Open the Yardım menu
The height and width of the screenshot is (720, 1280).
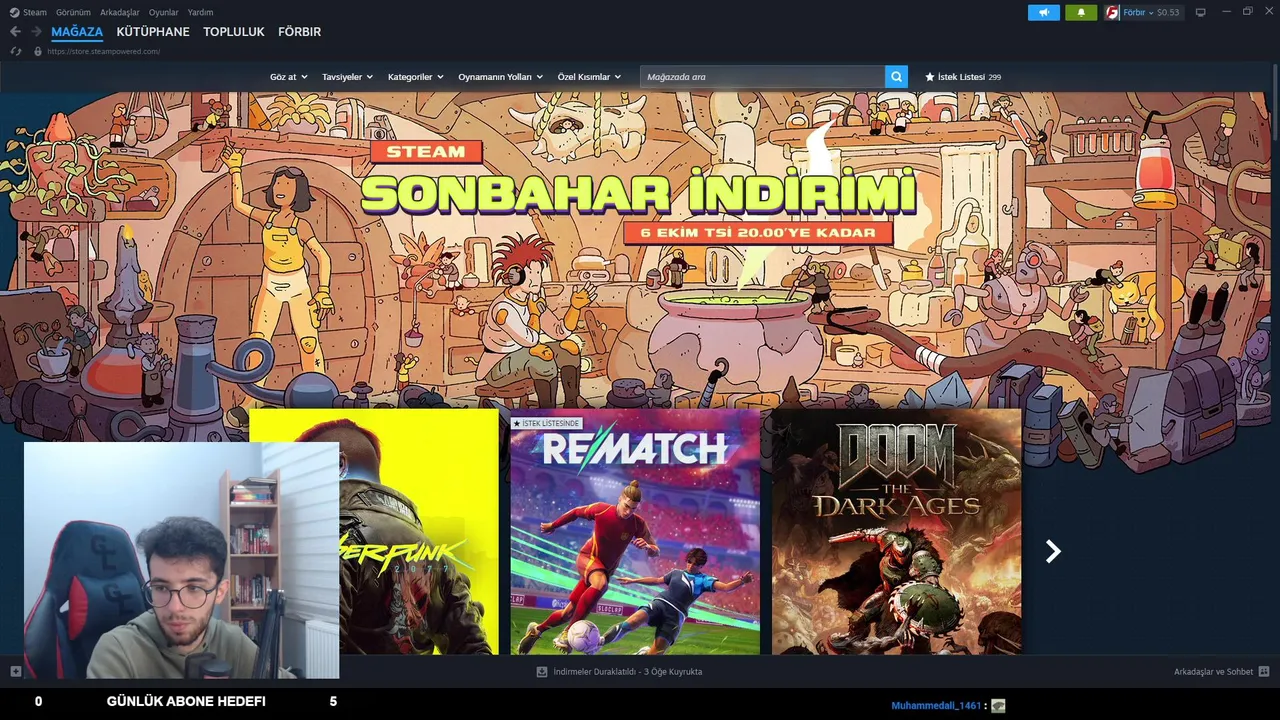(200, 13)
